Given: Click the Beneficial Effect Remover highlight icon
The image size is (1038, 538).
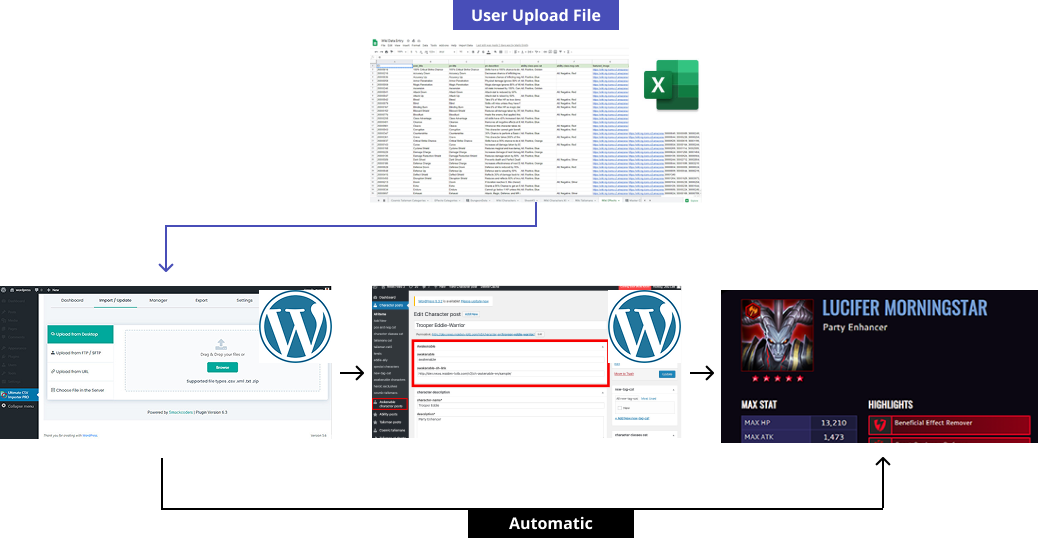Looking at the screenshot, I should point(880,425).
